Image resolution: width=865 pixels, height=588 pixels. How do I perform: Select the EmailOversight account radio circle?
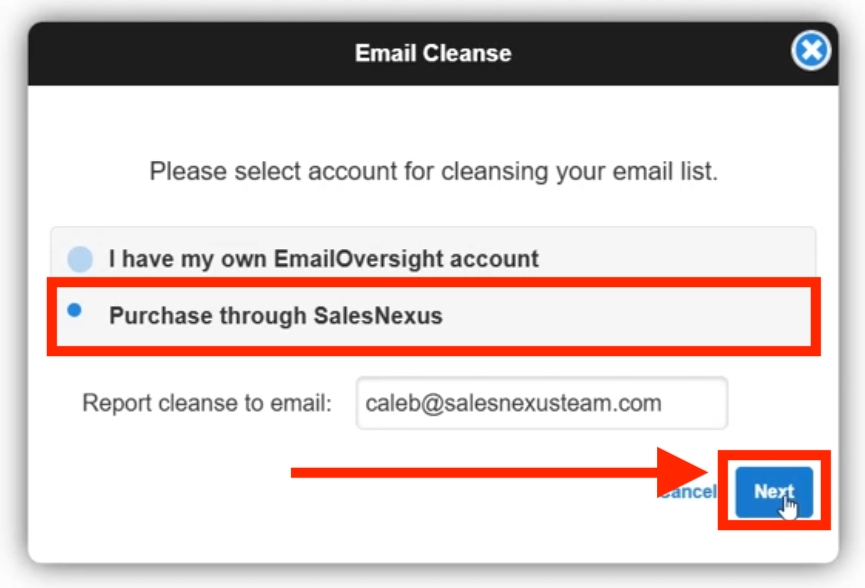80,259
